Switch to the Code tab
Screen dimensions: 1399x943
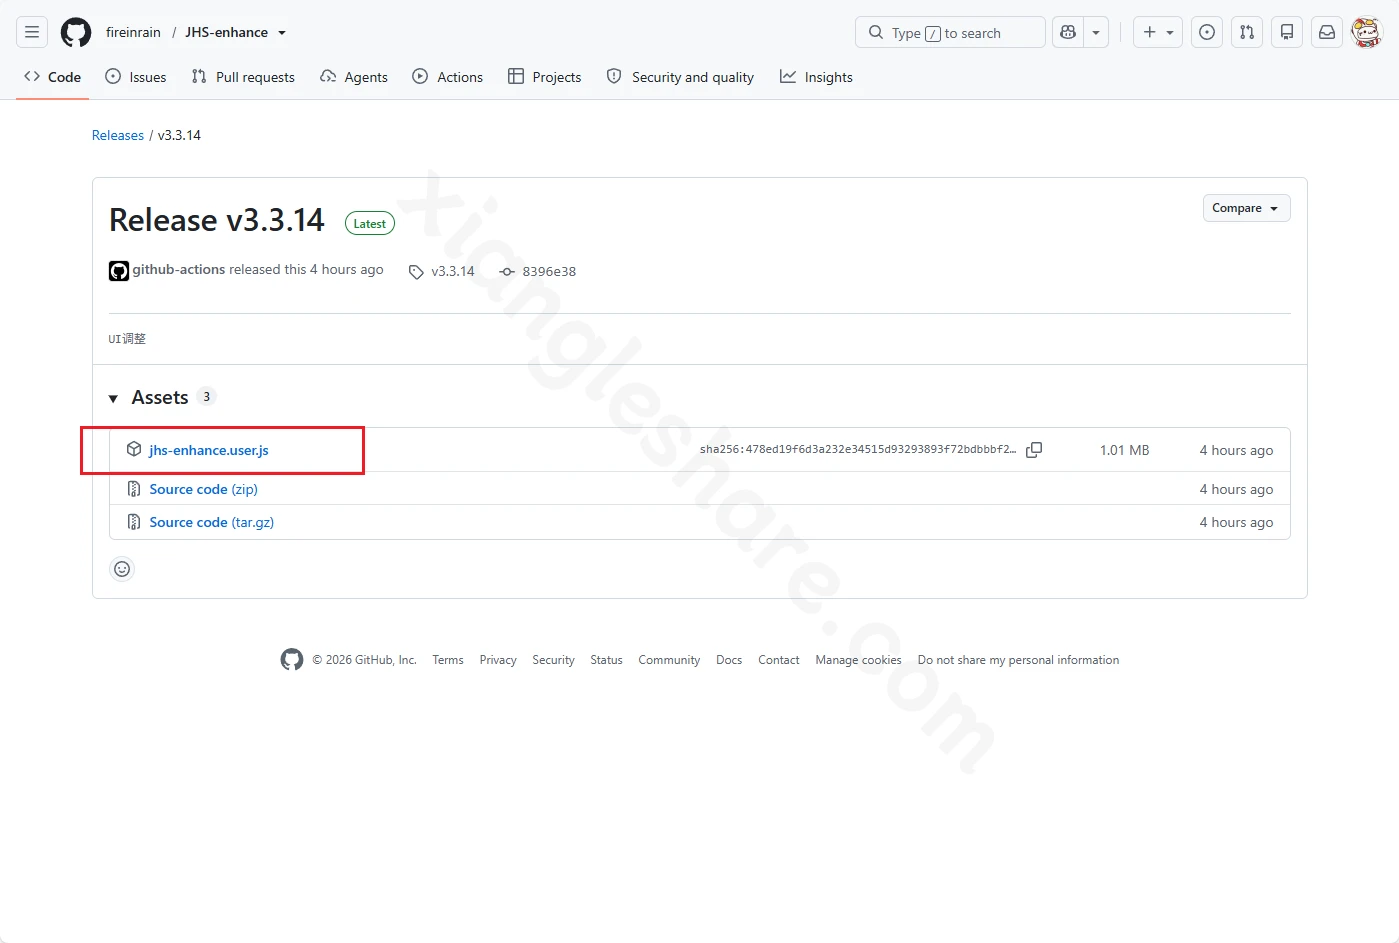coord(53,77)
